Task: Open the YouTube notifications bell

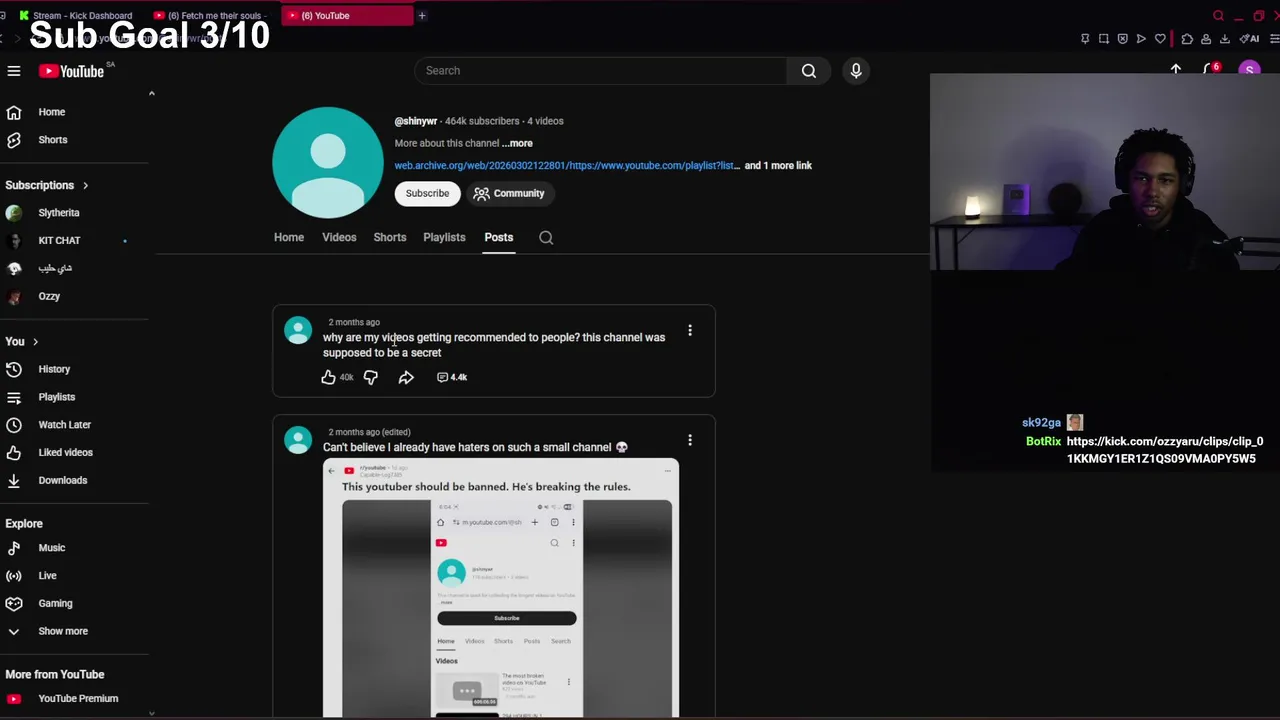Action: pos(1212,70)
